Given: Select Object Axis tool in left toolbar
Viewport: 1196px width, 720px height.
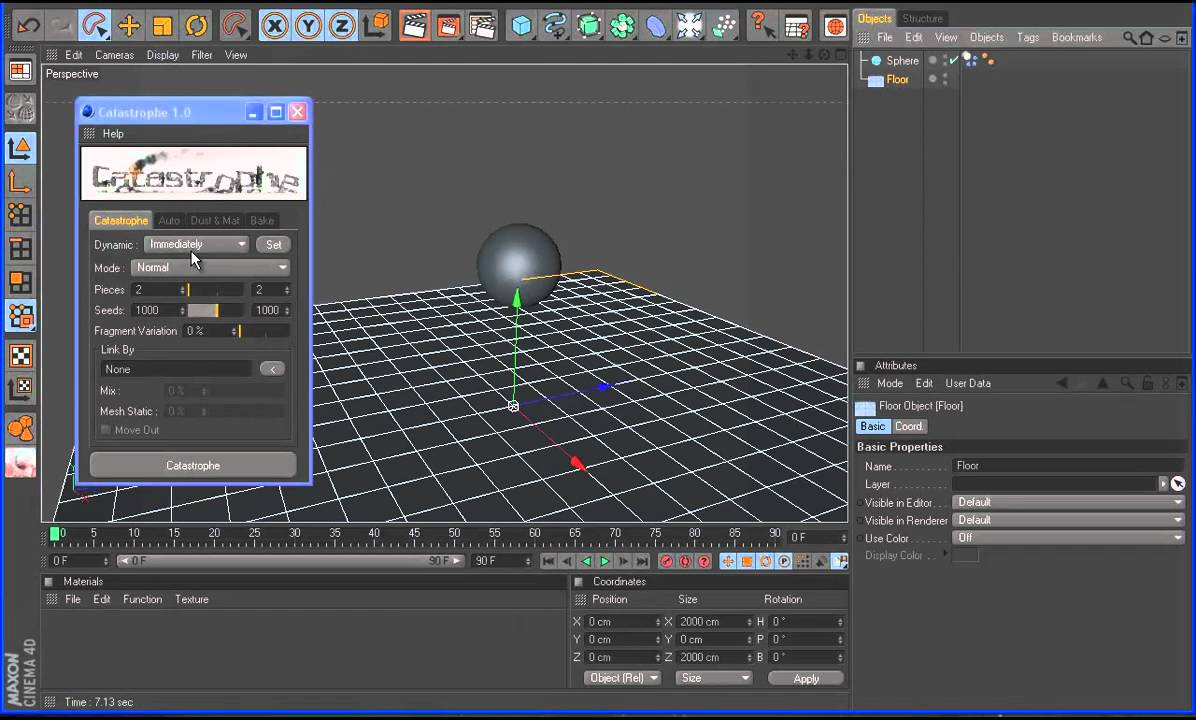Looking at the screenshot, I should click(x=20, y=182).
